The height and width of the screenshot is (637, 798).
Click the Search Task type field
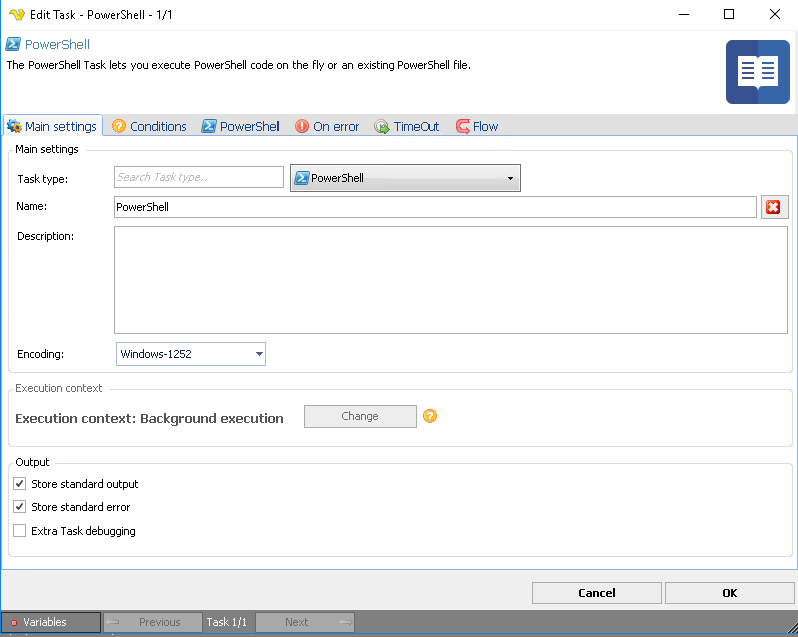tap(199, 177)
